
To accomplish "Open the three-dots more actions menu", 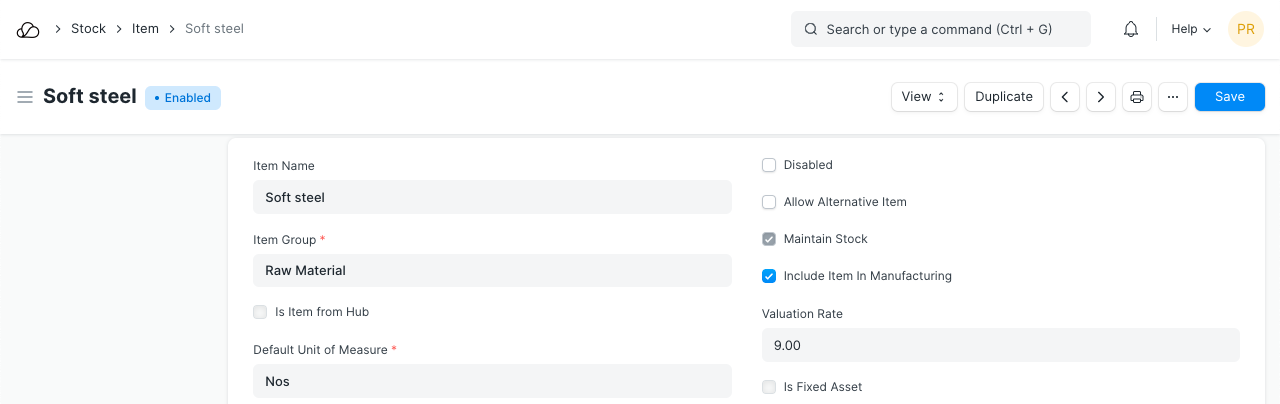I will [x=1173, y=97].
